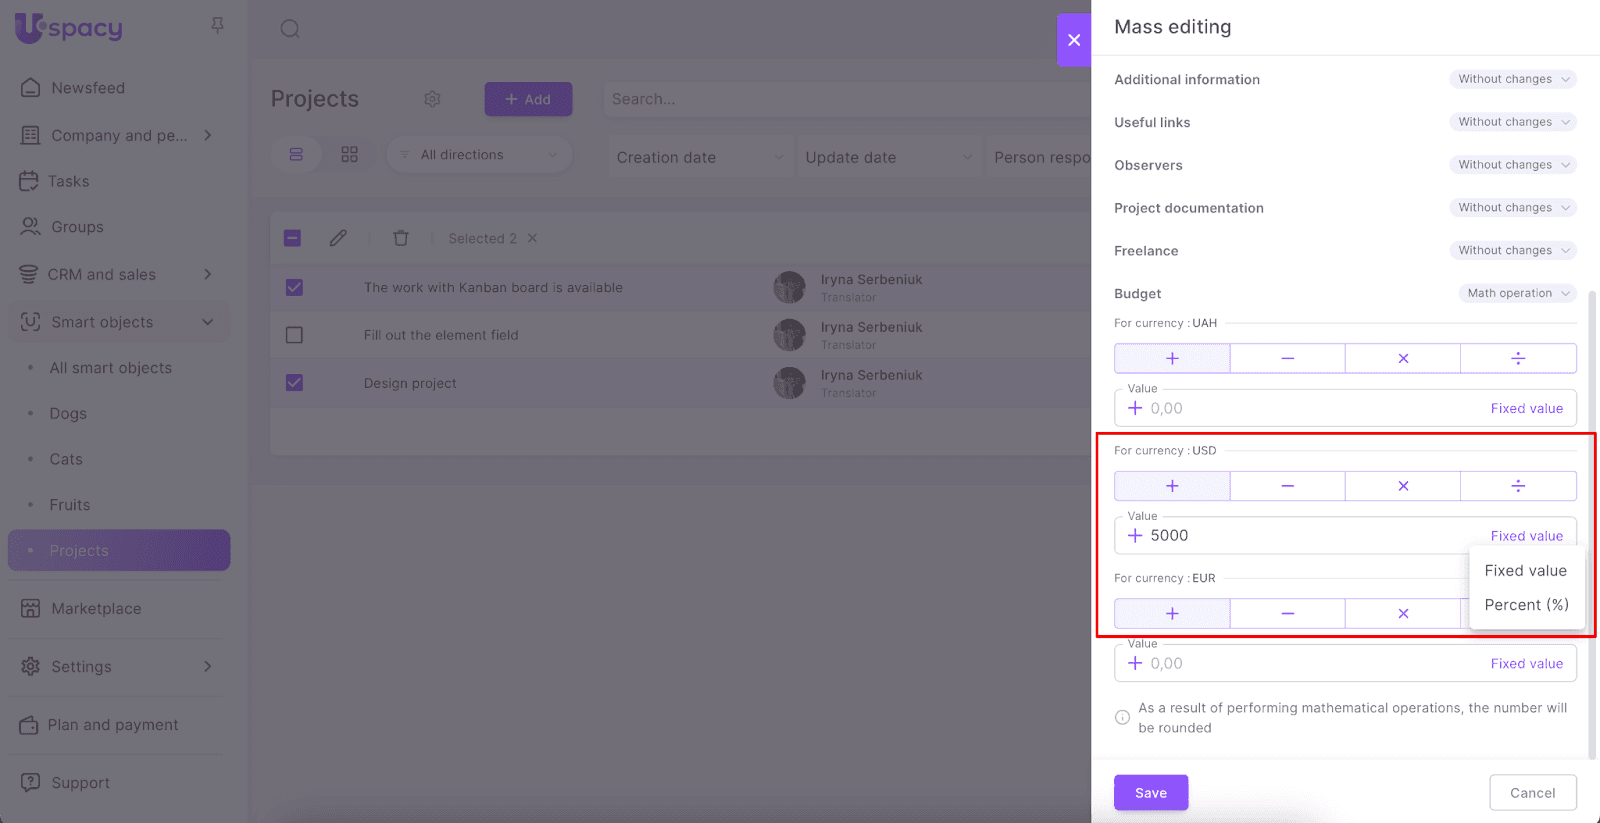The image size is (1600, 823).
Task: Cancel the mass editing
Action: (1532, 793)
